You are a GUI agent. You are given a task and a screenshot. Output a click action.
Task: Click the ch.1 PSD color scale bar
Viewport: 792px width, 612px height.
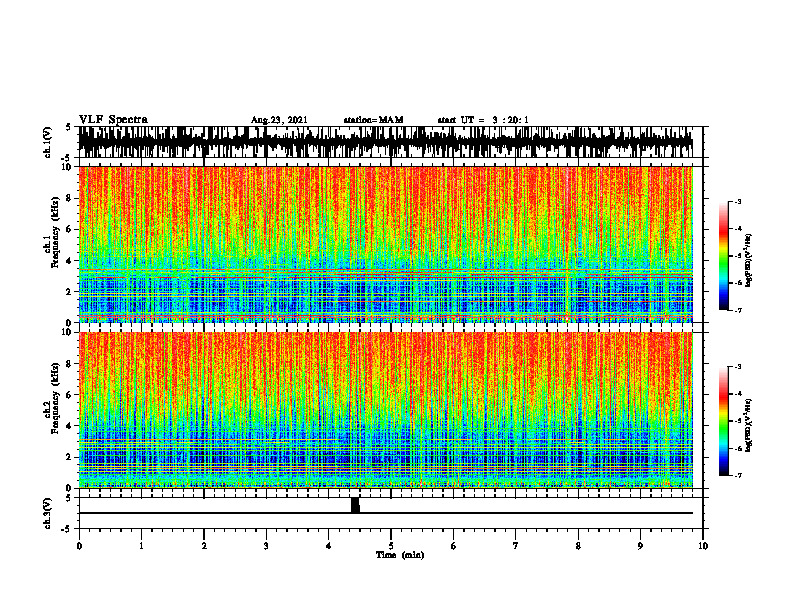(x=723, y=256)
